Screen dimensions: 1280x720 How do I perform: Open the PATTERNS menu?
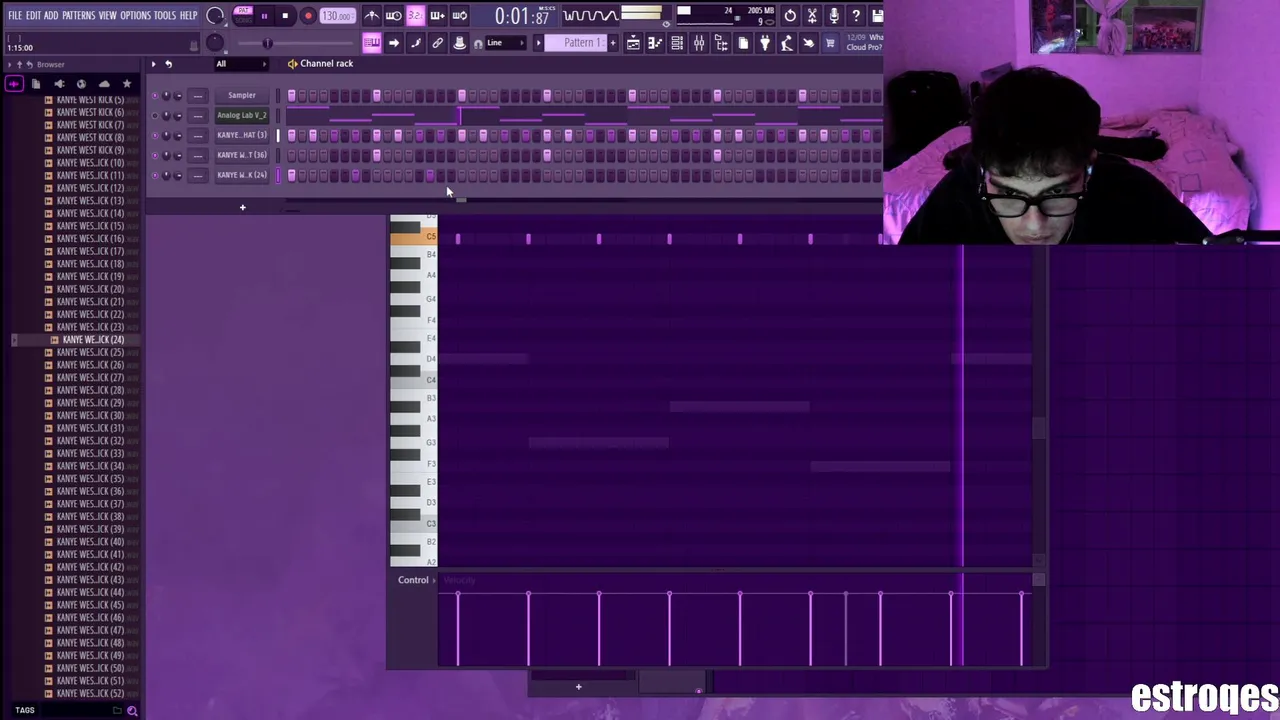click(78, 15)
